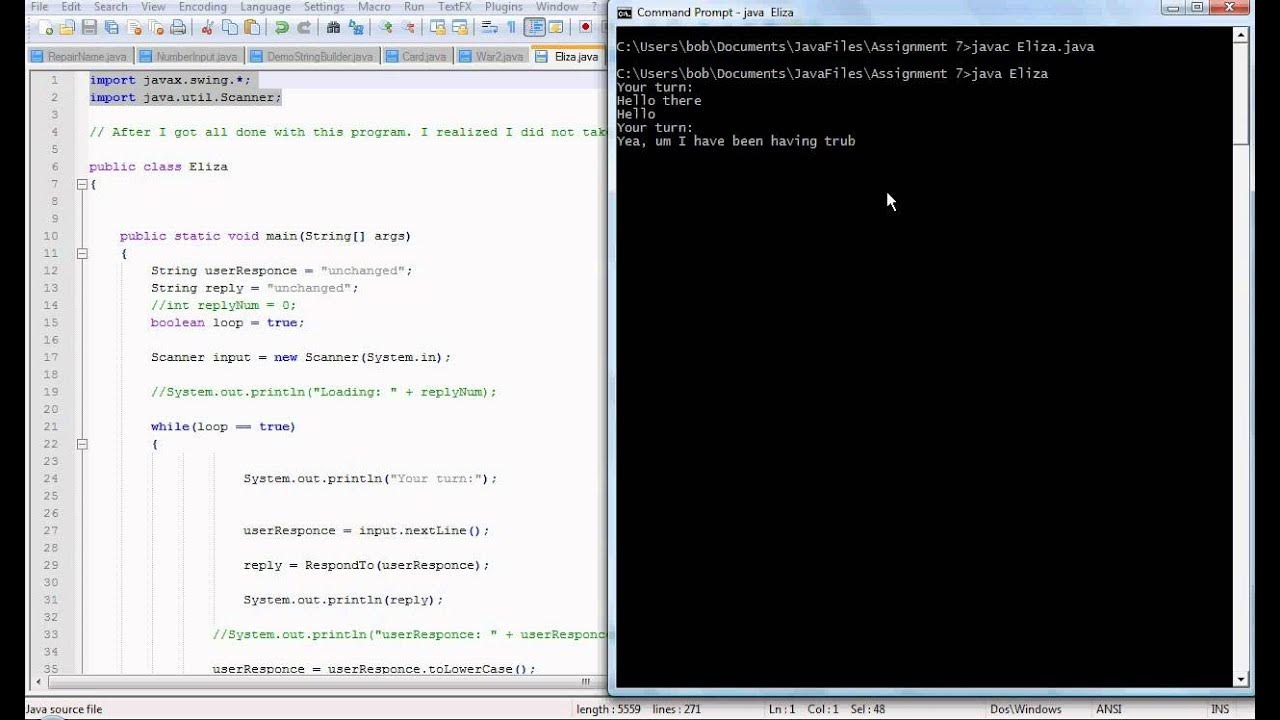The height and width of the screenshot is (720, 1280).
Task: Collapse the main method fold at line 11
Action: point(82,253)
